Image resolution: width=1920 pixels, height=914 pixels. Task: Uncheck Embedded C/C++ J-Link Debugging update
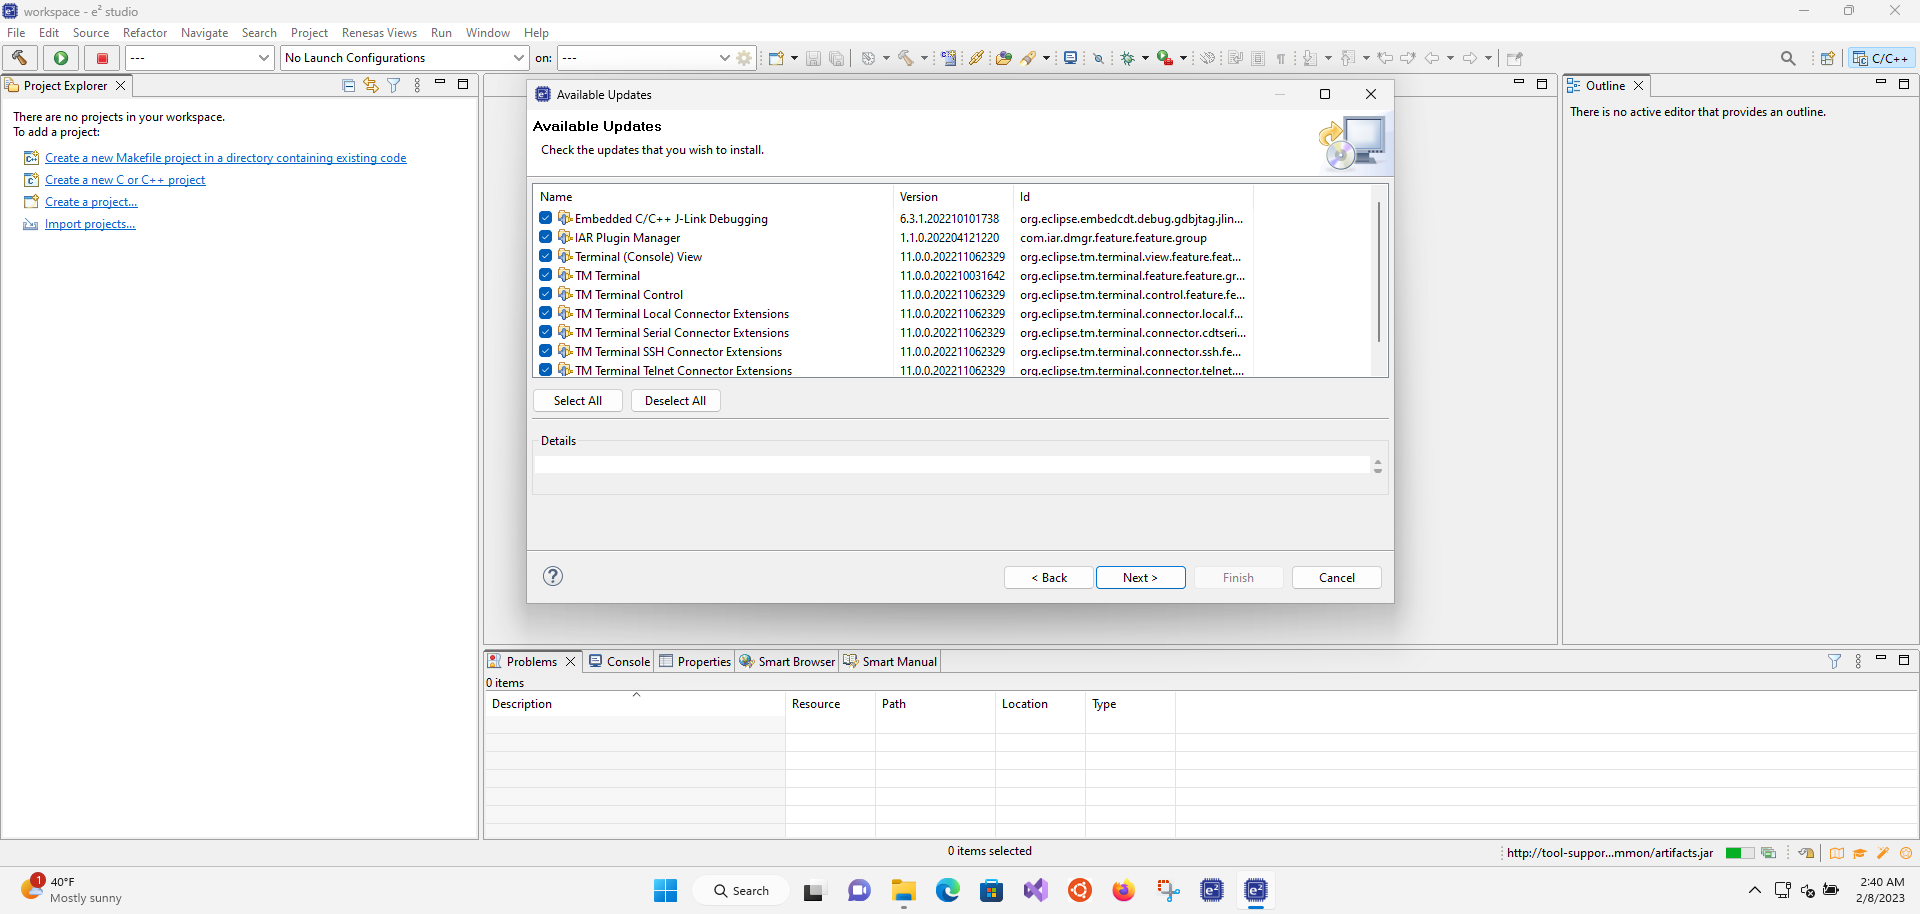[545, 218]
